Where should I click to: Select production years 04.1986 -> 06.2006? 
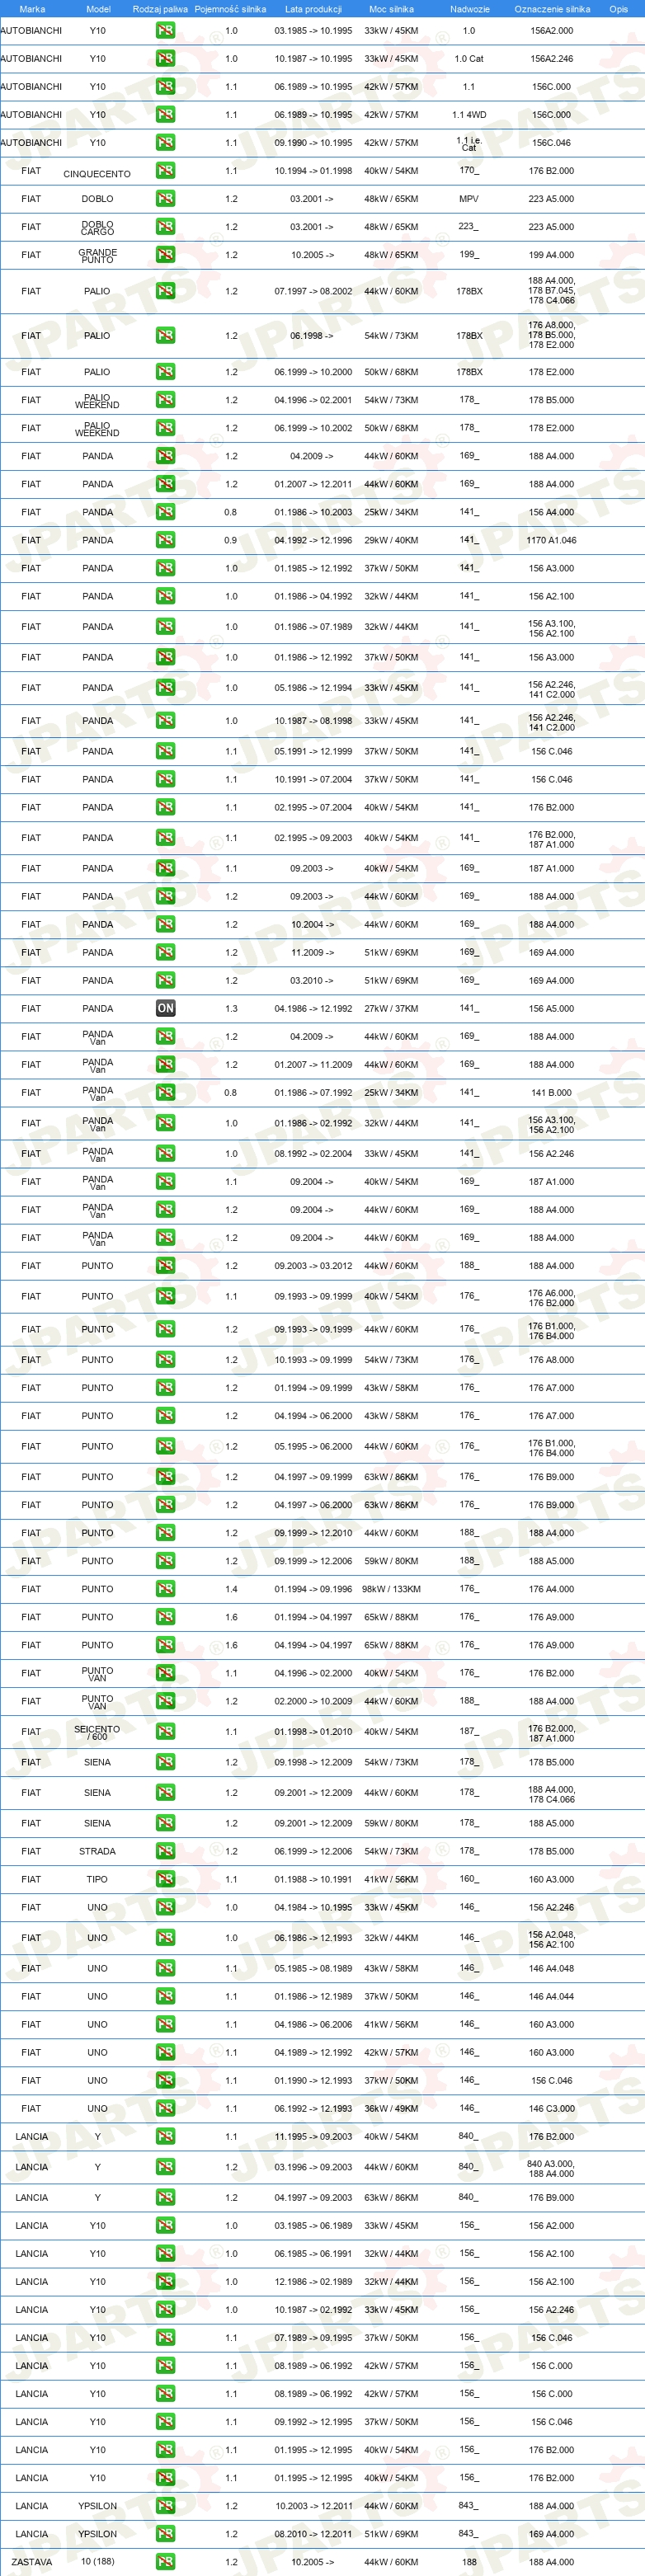tap(313, 2024)
